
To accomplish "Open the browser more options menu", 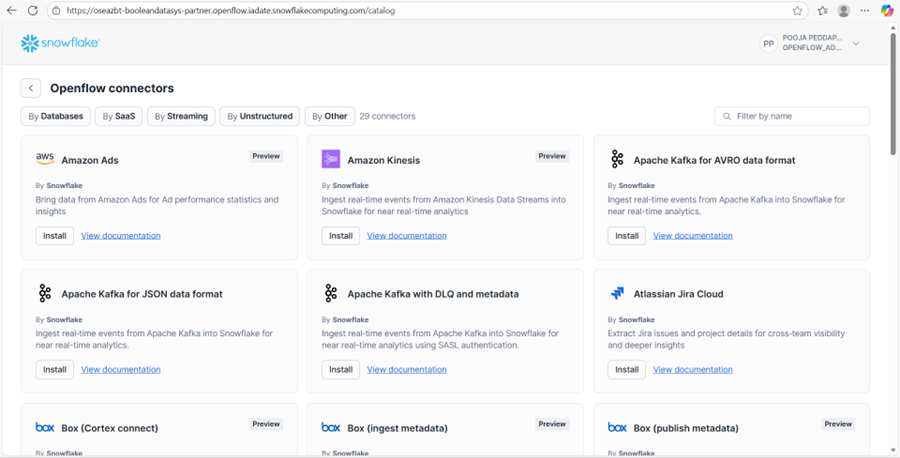I will (x=866, y=11).
